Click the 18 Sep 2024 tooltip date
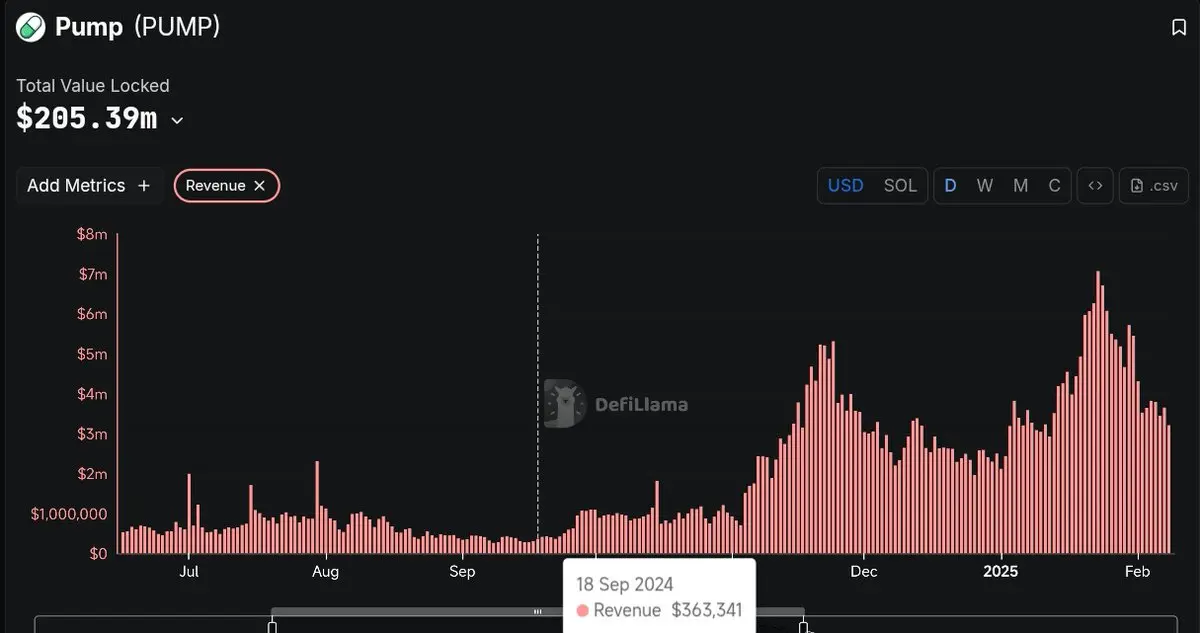 [x=624, y=585]
